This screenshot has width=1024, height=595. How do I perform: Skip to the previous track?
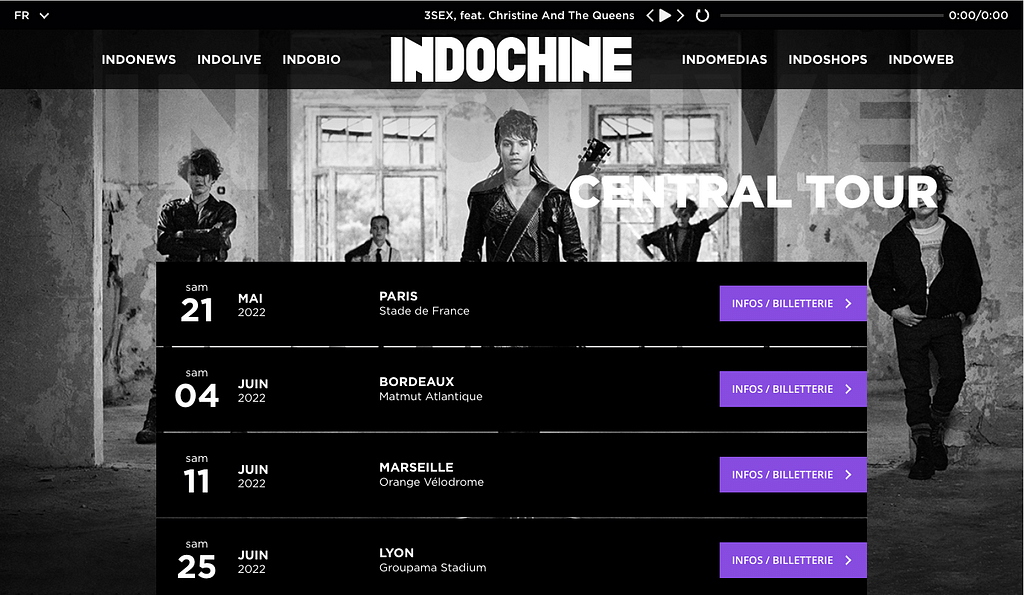click(650, 15)
